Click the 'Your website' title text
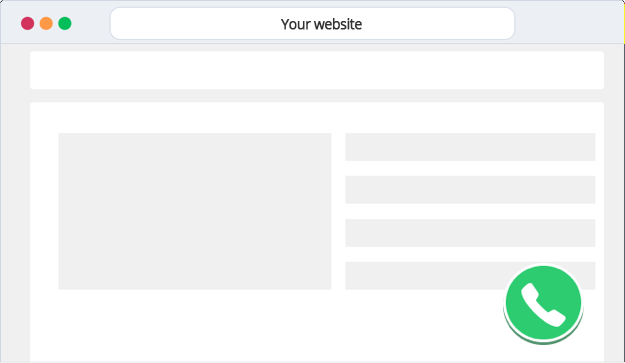 point(321,24)
